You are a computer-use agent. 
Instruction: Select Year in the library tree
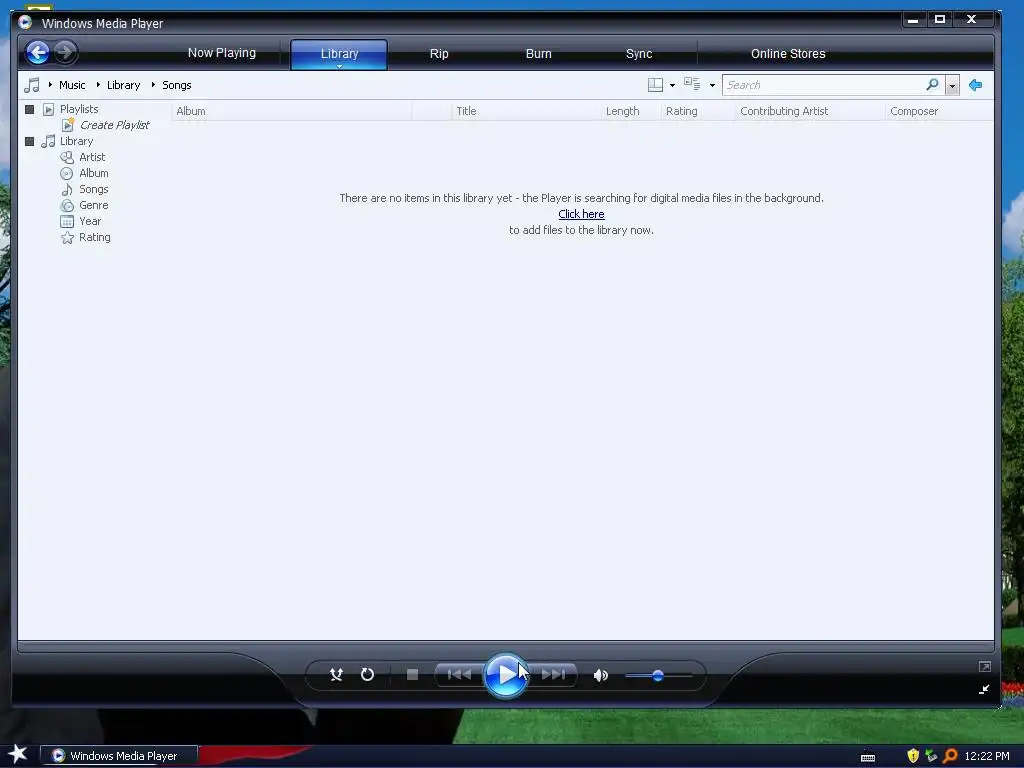(90, 221)
